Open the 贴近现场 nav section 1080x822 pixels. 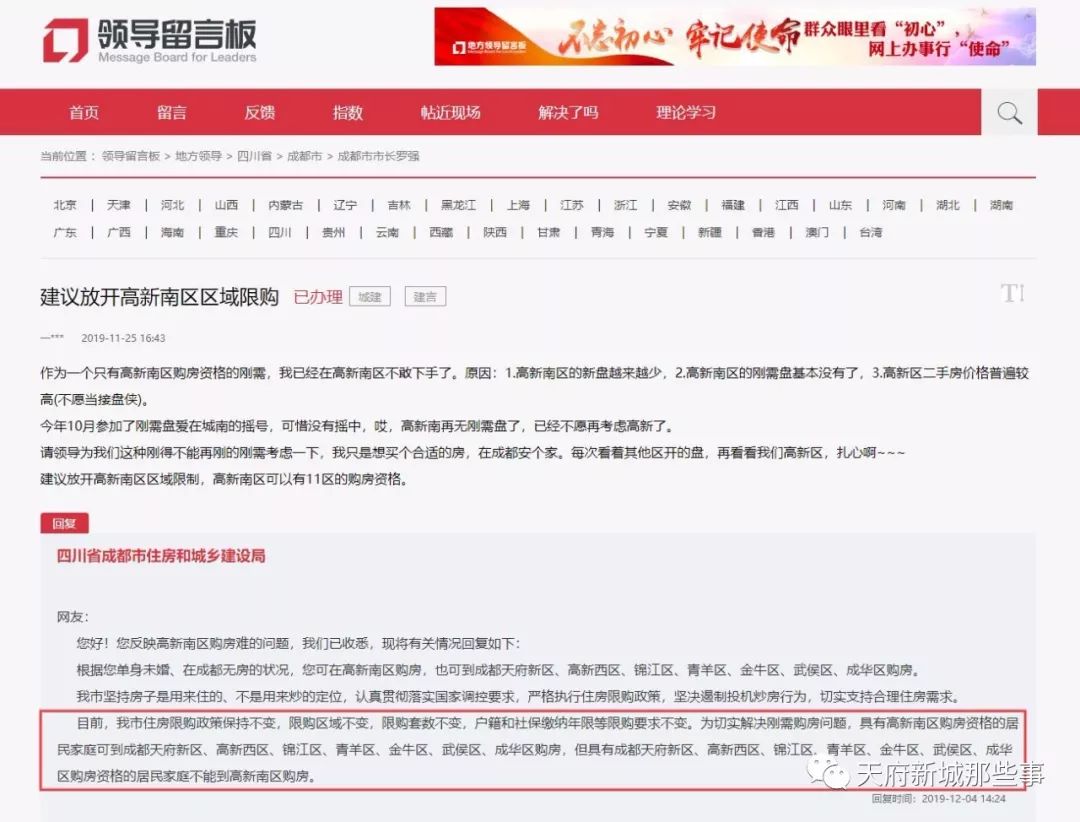click(x=450, y=113)
